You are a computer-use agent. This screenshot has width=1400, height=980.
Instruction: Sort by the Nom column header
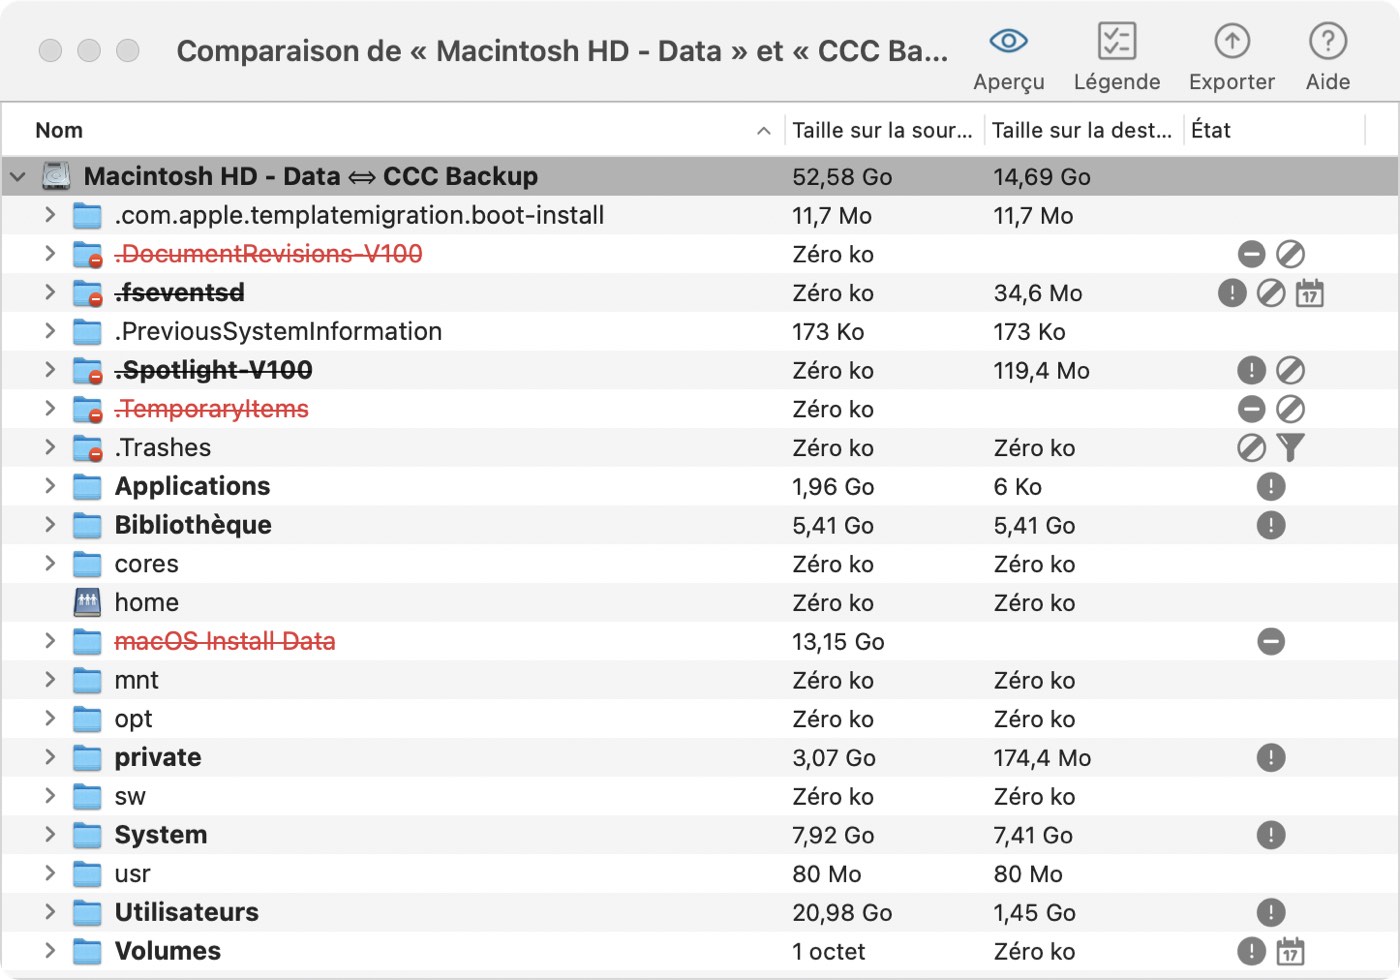click(393, 130)
